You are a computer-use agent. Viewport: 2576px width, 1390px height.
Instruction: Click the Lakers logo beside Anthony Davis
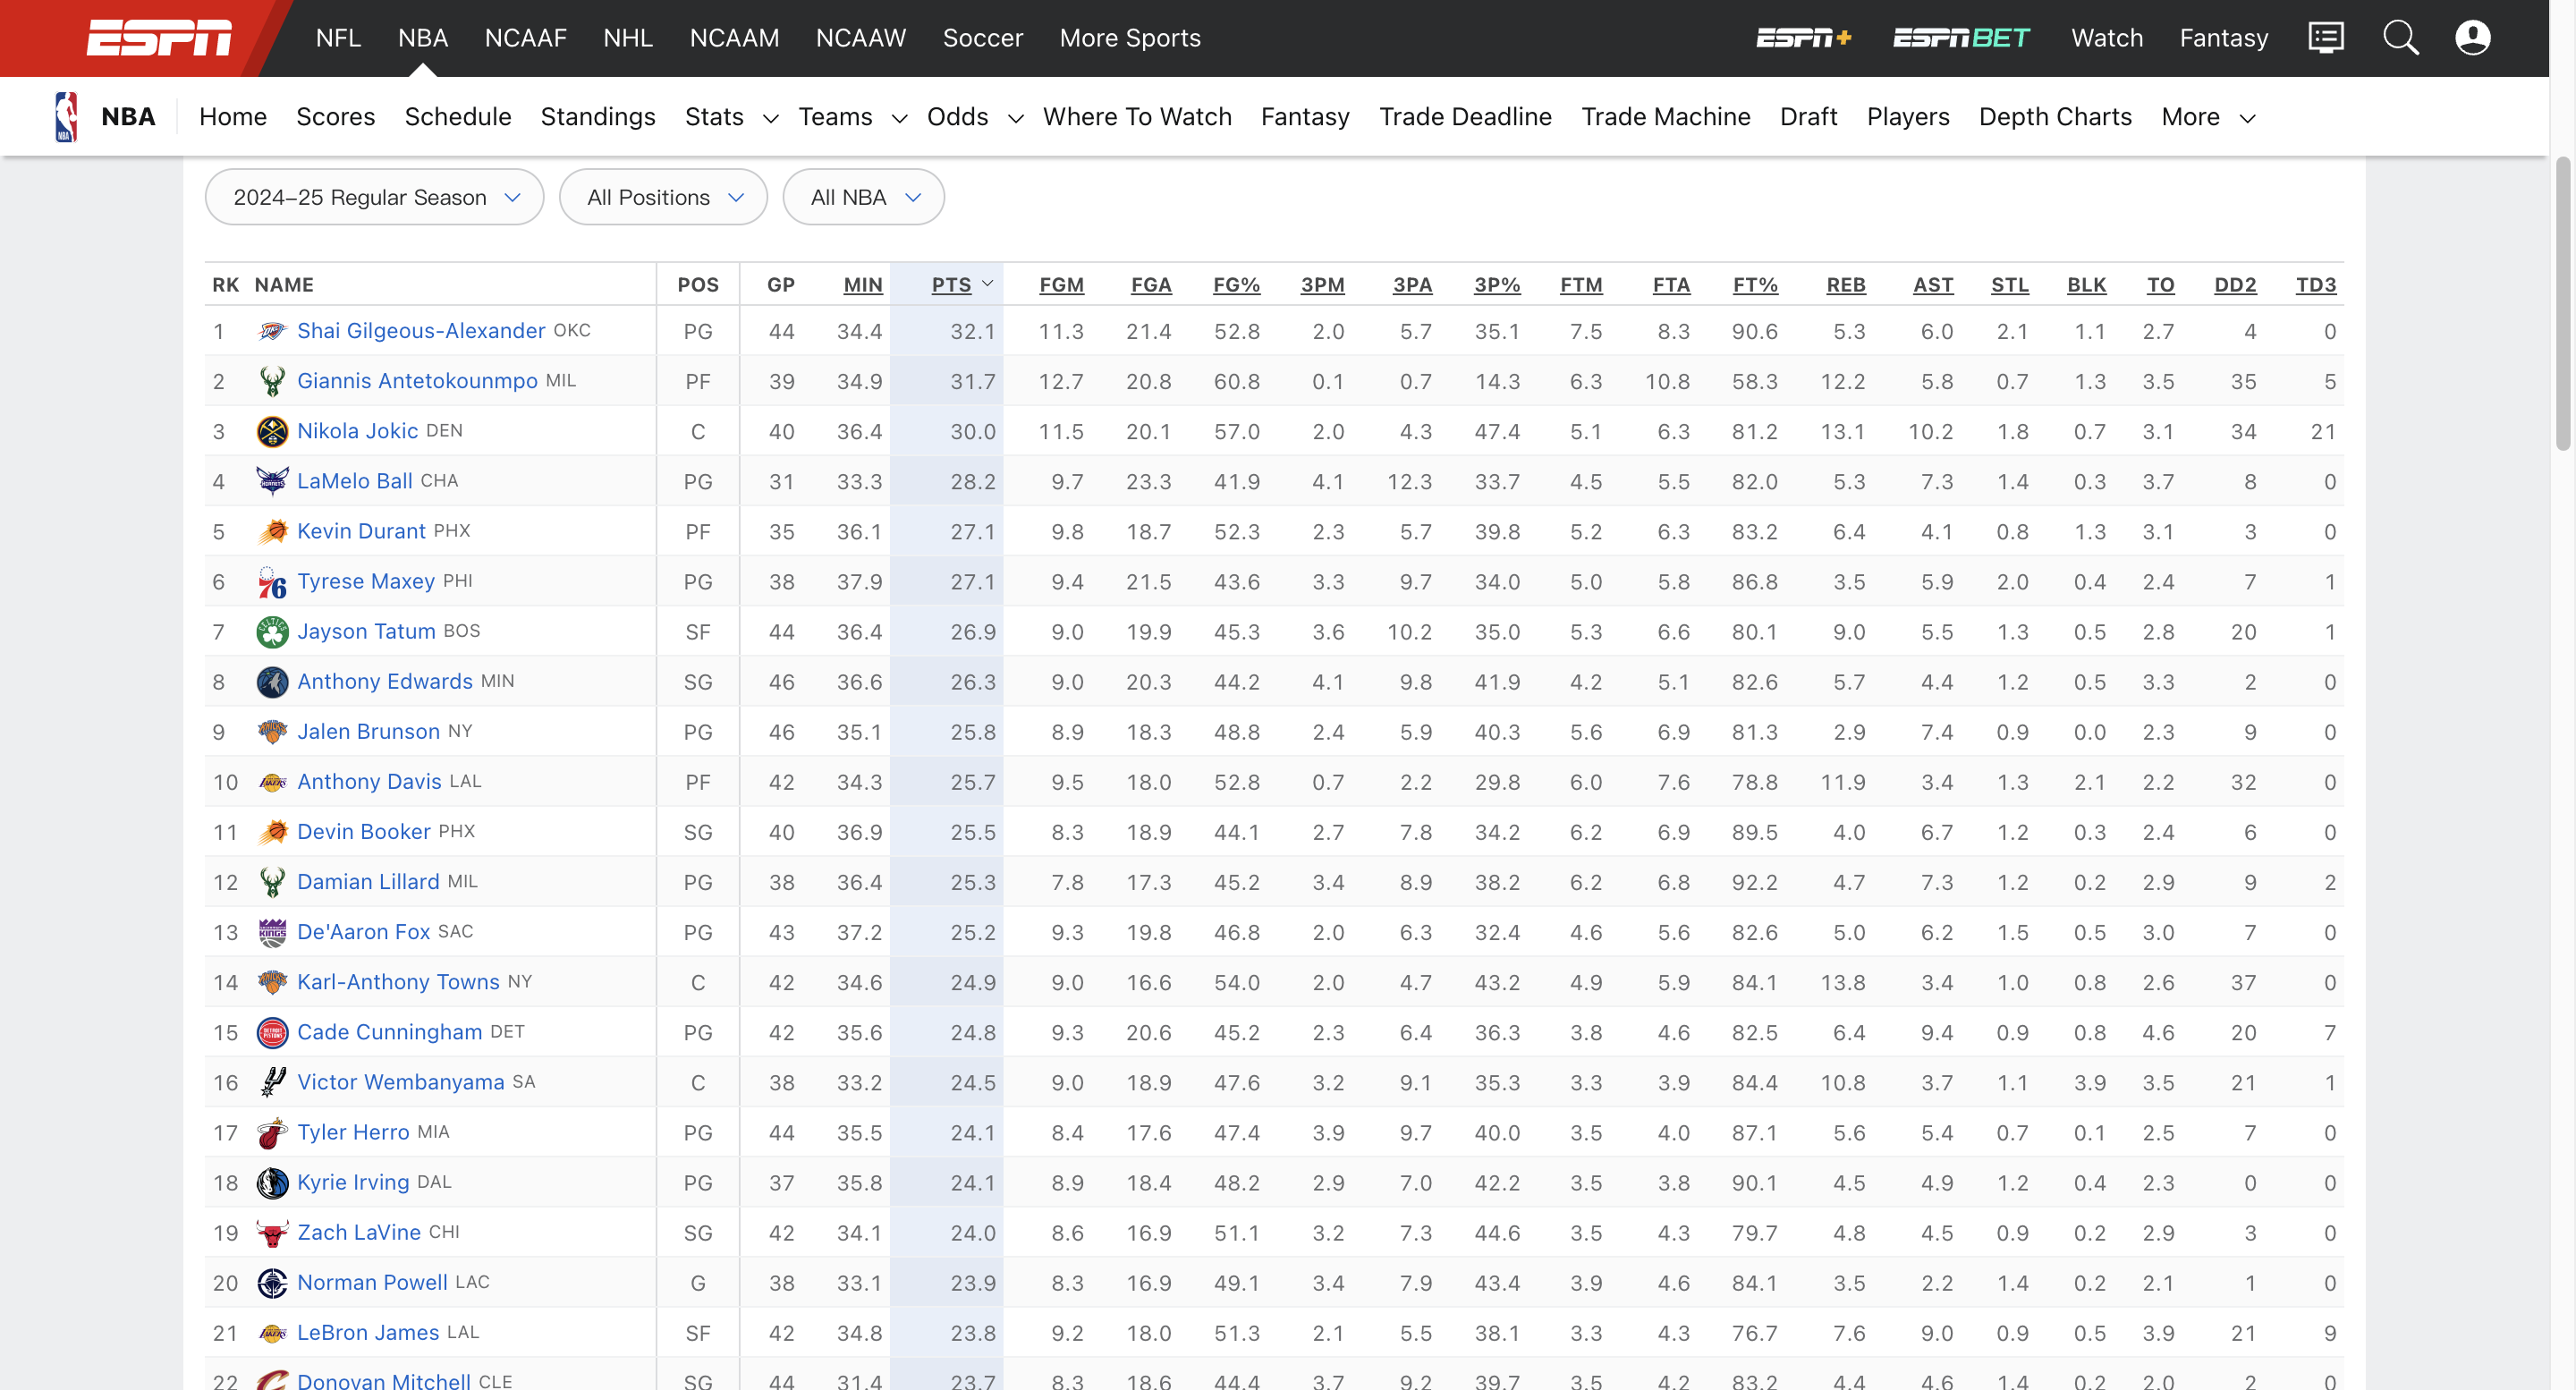click(272, 782)
